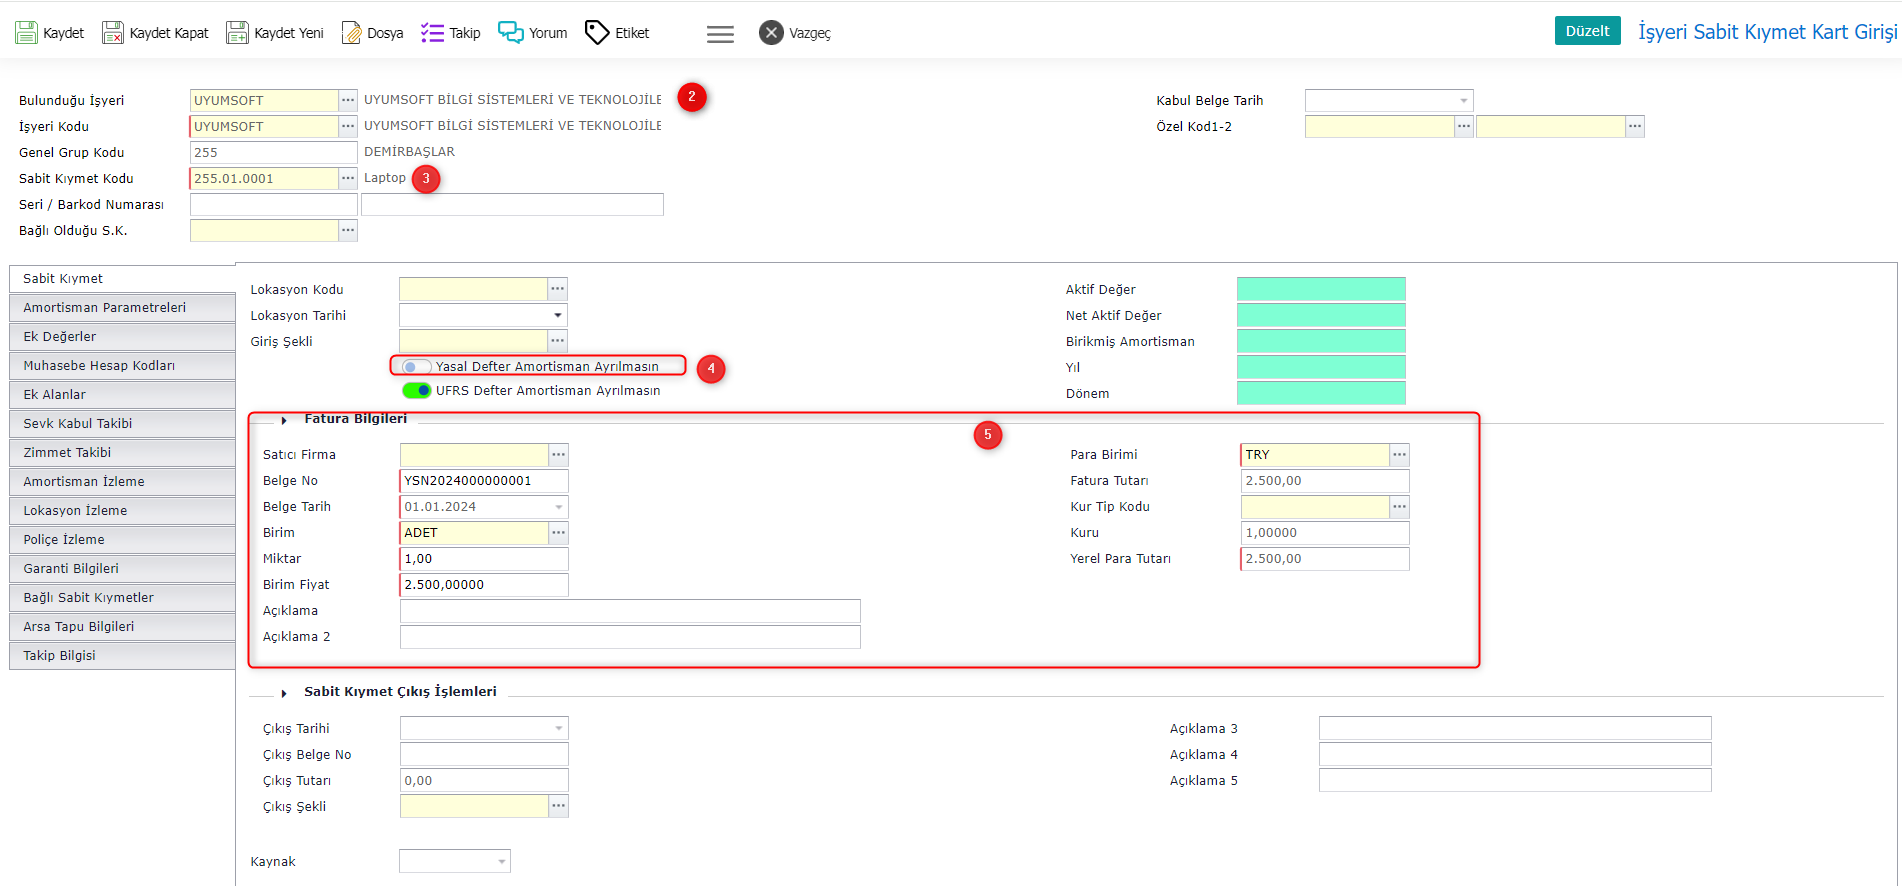Open the Kaynak dropdown
The width and height of the screenshot is (1902, 886).
click(501, 862)
